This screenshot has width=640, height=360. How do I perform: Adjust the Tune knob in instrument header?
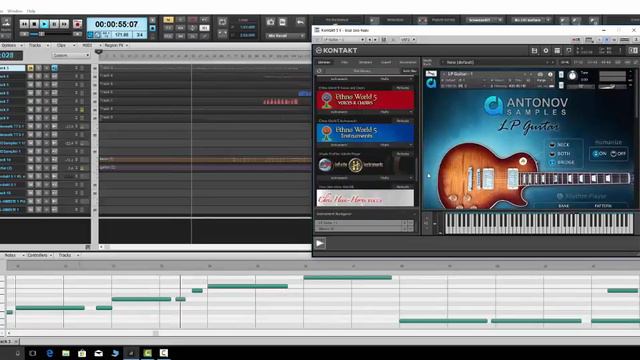pyautogui.click(x=573, y=76)
